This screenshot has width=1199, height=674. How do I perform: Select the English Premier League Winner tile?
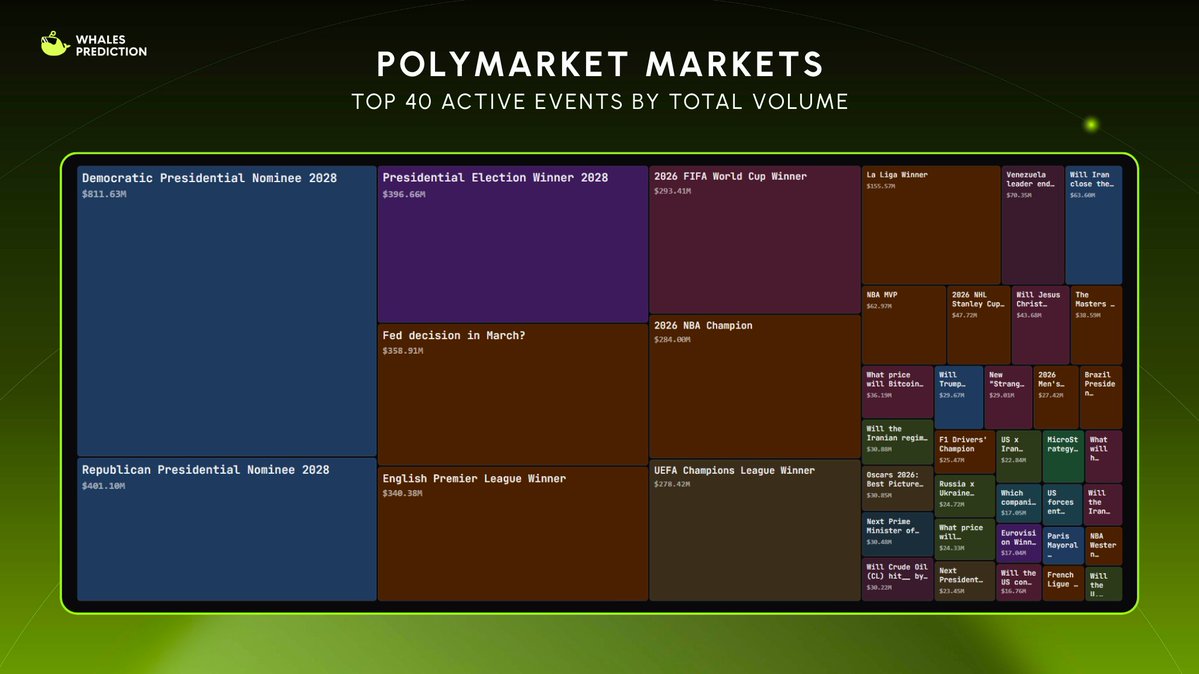coord(512,534)
